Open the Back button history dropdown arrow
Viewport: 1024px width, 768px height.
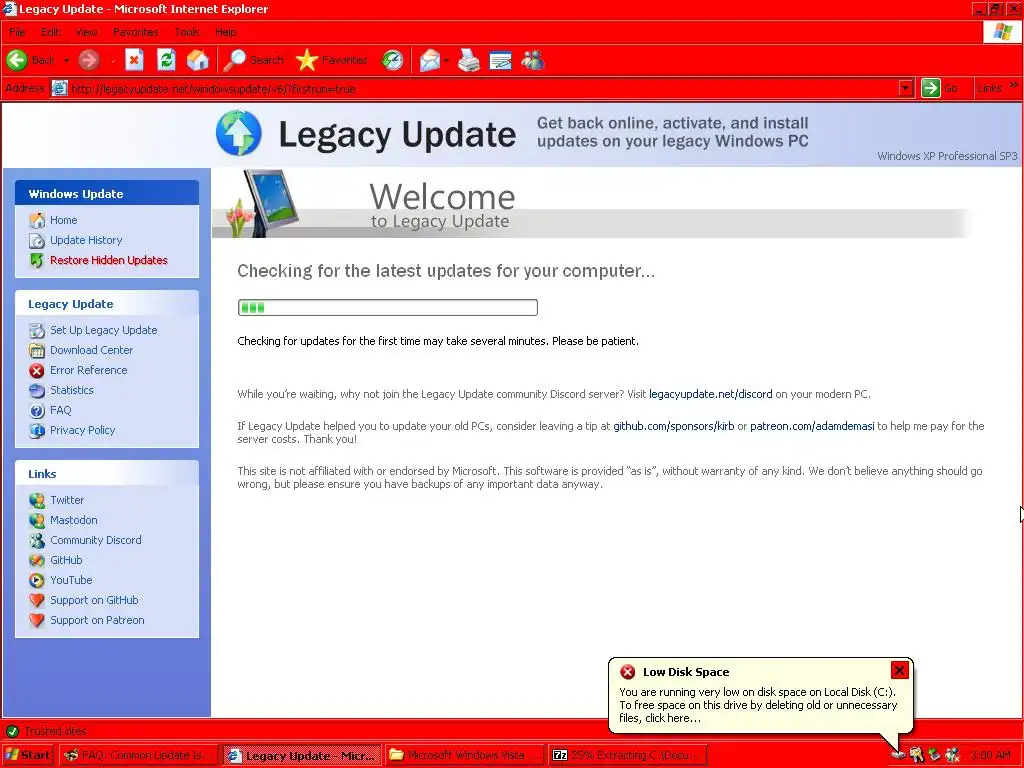66,60
